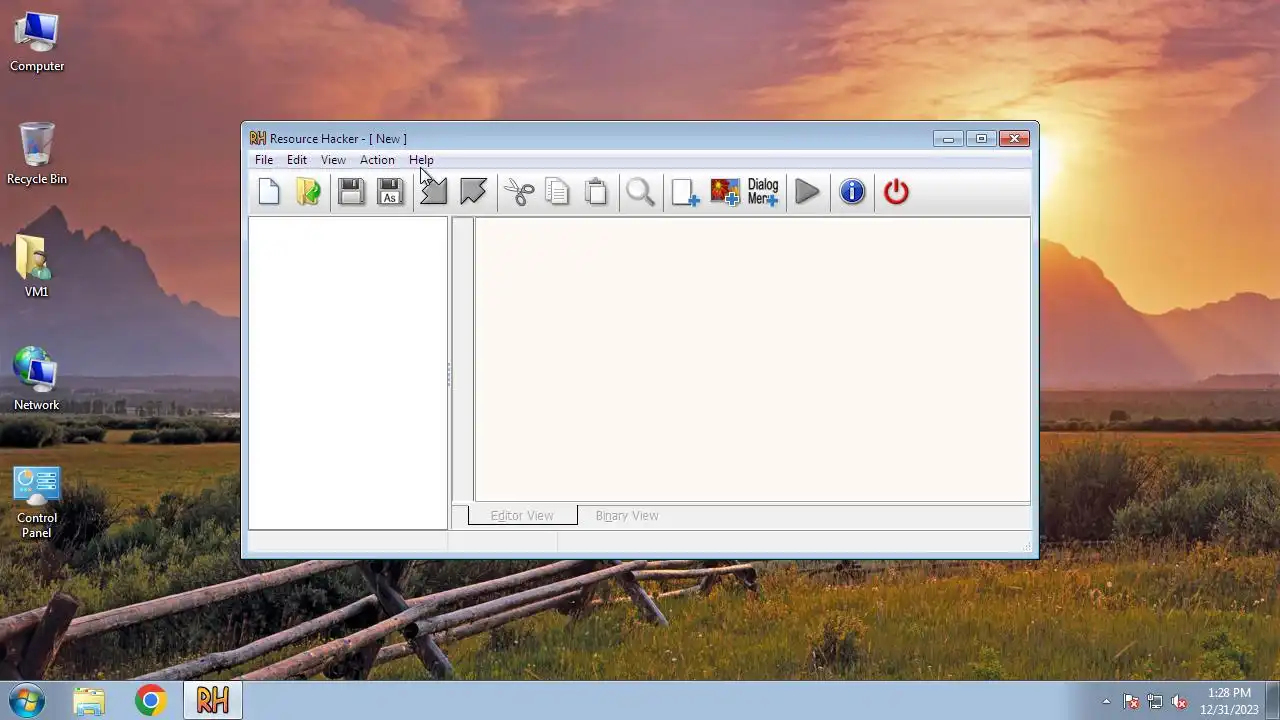Click the taskbar clock showing 1:28 PM
Screen dimensions: 1280x720
(1229, 701)
